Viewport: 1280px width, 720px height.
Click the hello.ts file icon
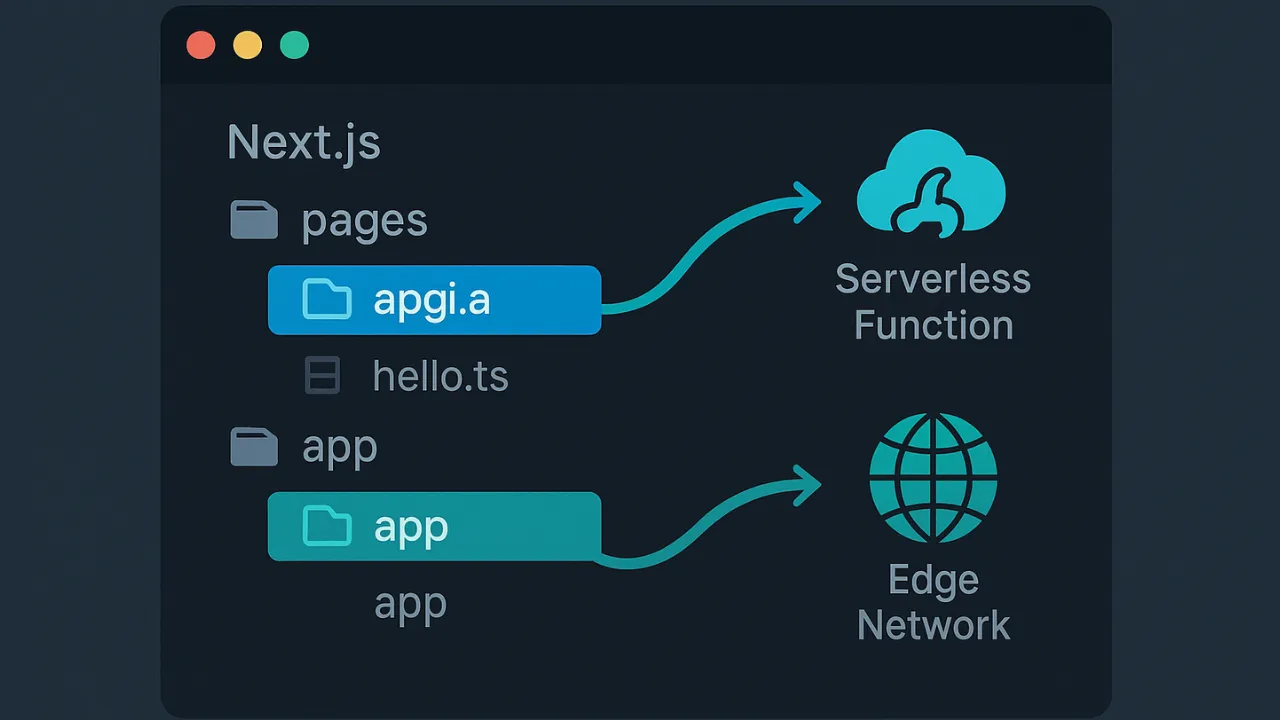point(322,375)
